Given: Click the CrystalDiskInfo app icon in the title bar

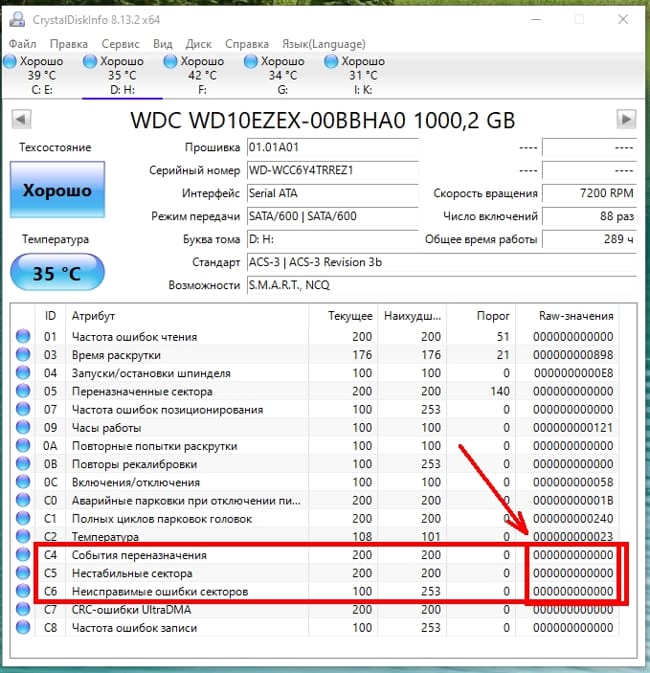Looking at the screenshot, I should click(x=17, y=19).
